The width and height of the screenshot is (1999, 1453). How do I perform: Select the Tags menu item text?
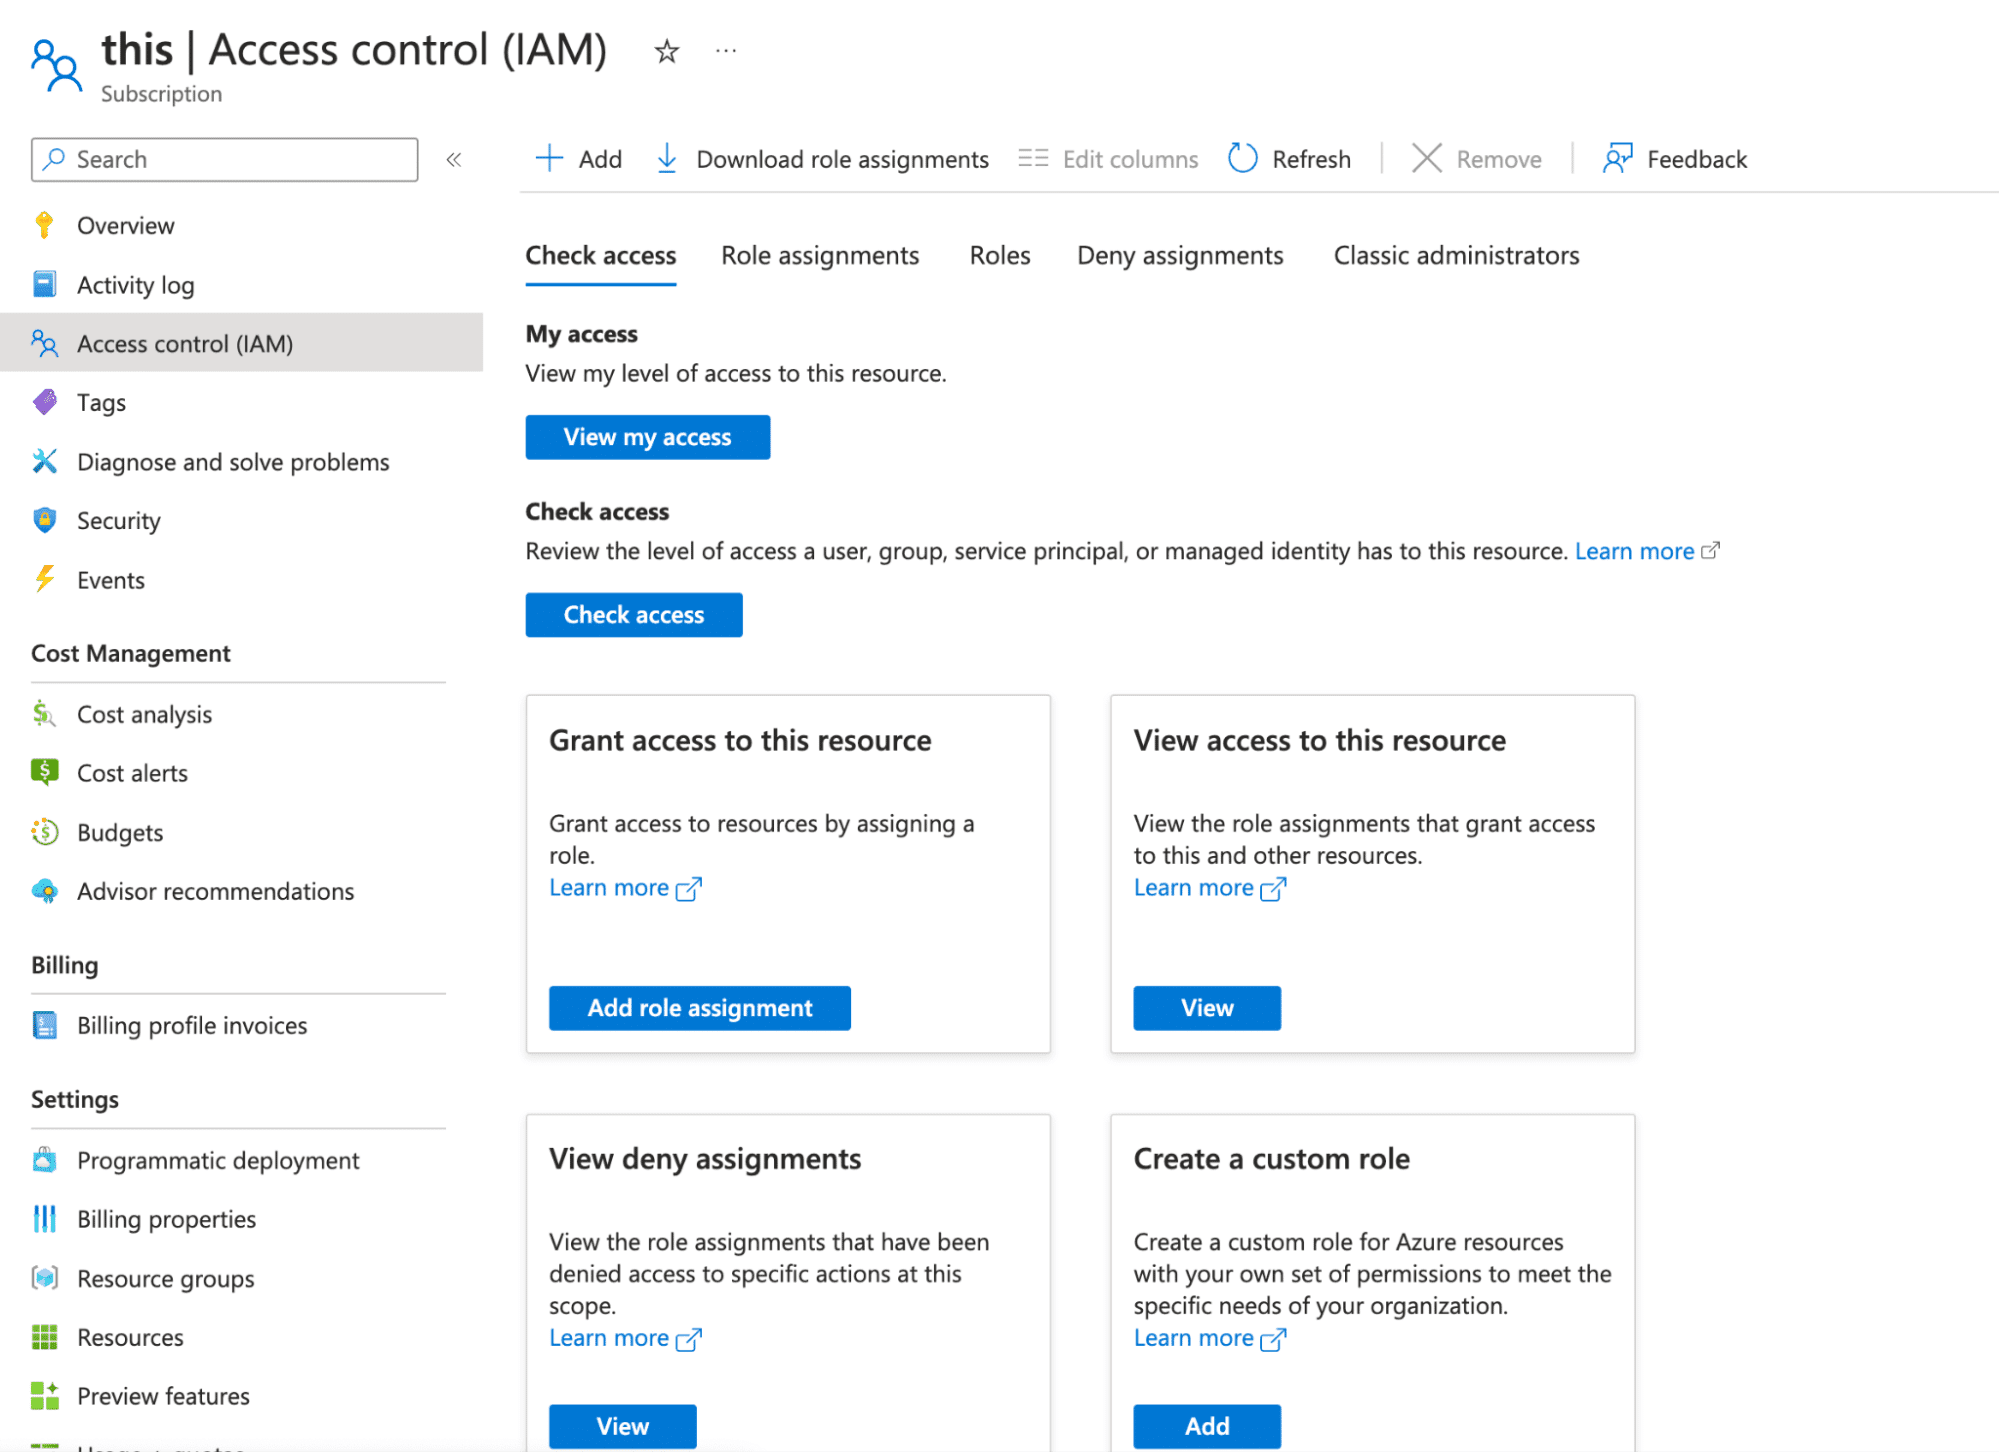pyautogui.click(x=101, y=403)
